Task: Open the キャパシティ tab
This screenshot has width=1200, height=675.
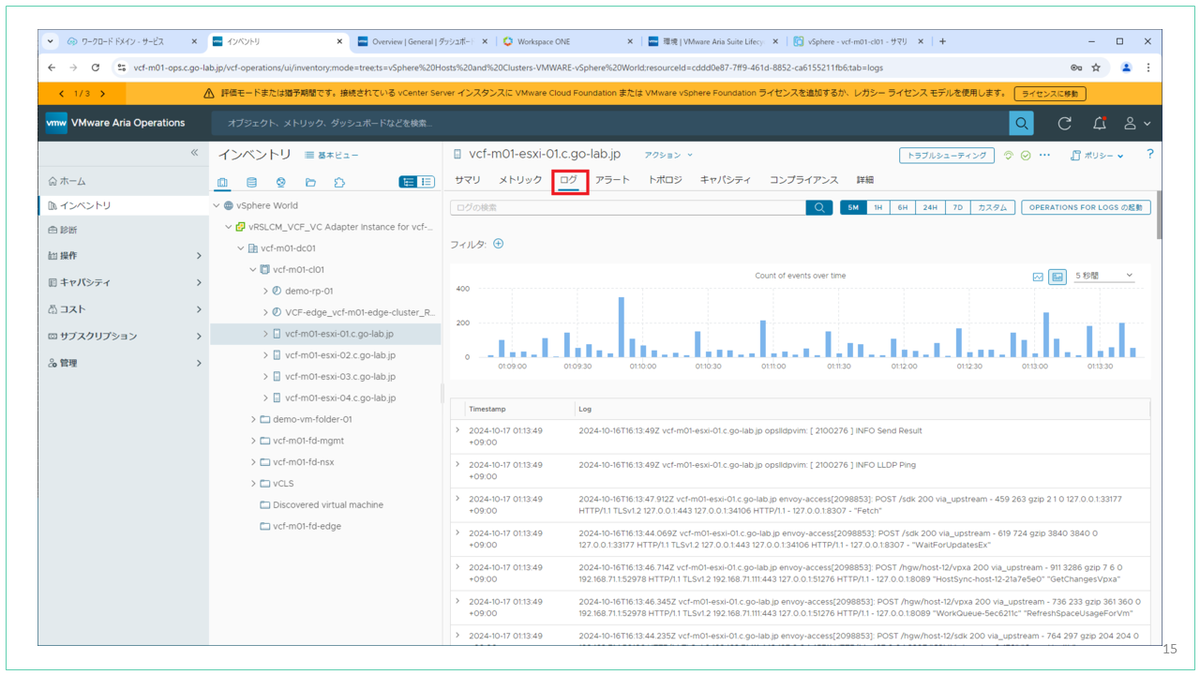Action: (725, 180)
